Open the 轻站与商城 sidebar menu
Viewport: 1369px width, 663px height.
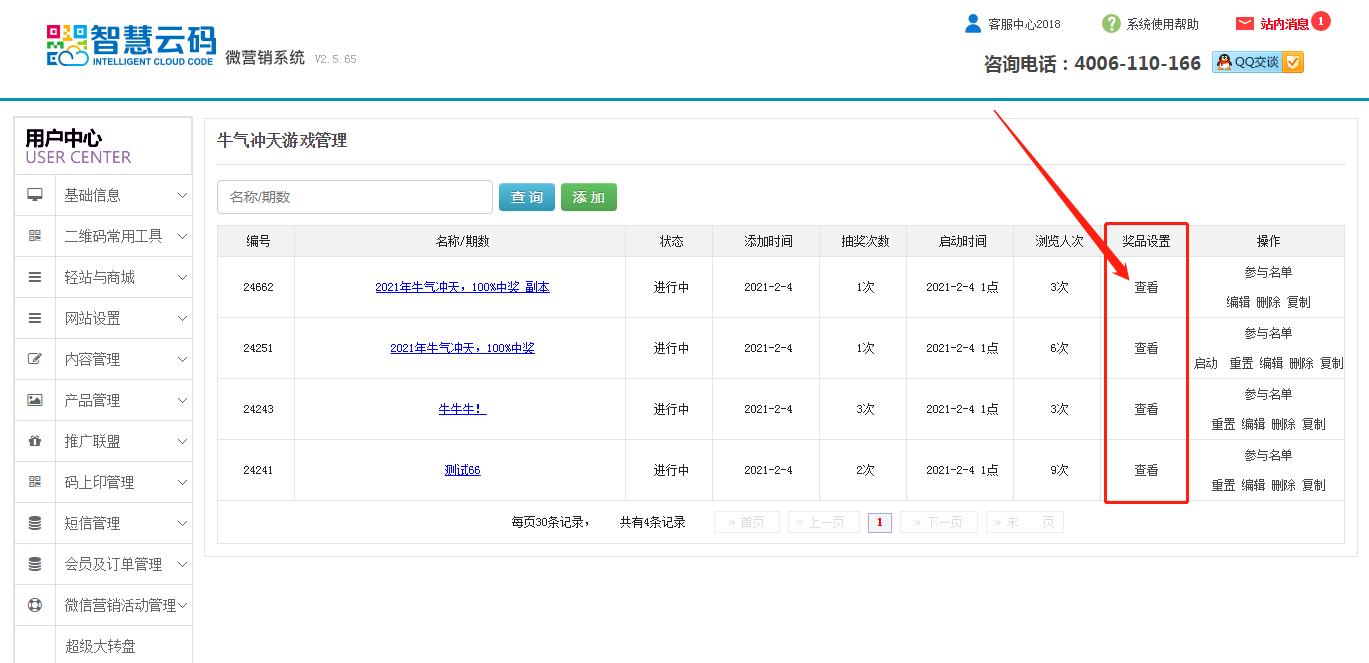(x=100, y=278)
